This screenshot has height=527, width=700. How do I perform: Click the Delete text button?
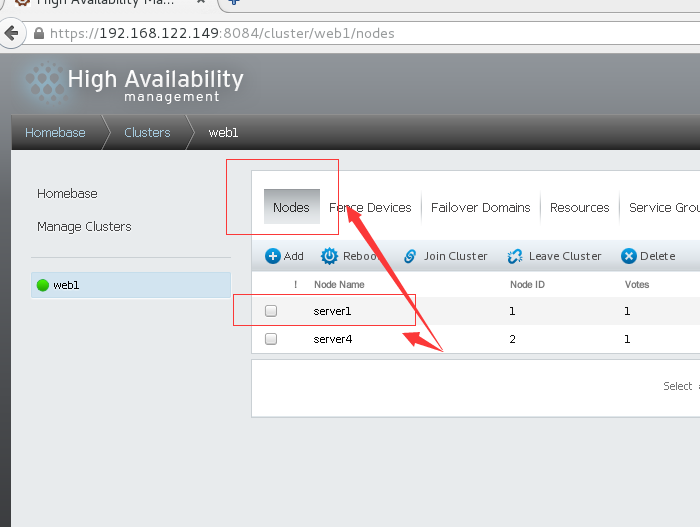coord(658,256)
